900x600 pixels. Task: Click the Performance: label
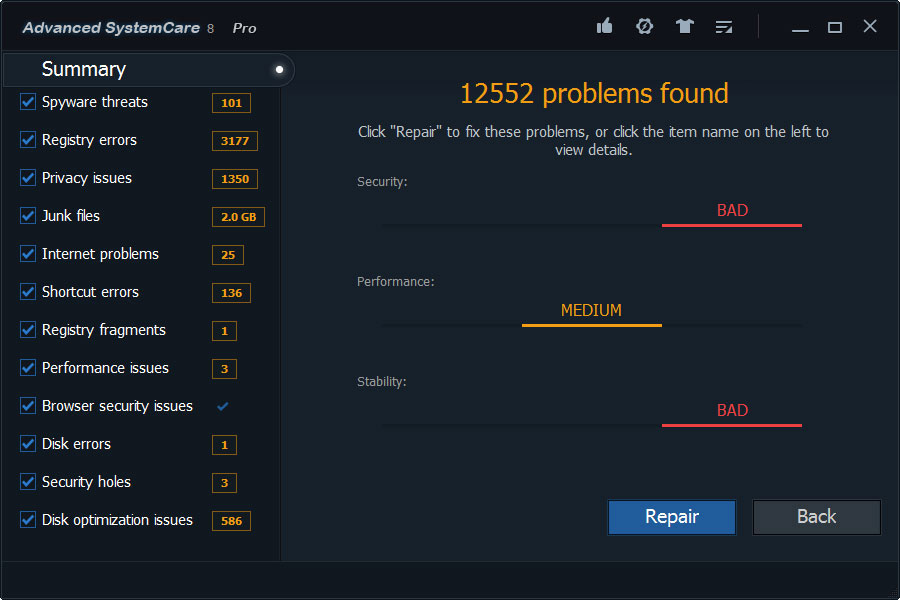click(x=395, y=282)
